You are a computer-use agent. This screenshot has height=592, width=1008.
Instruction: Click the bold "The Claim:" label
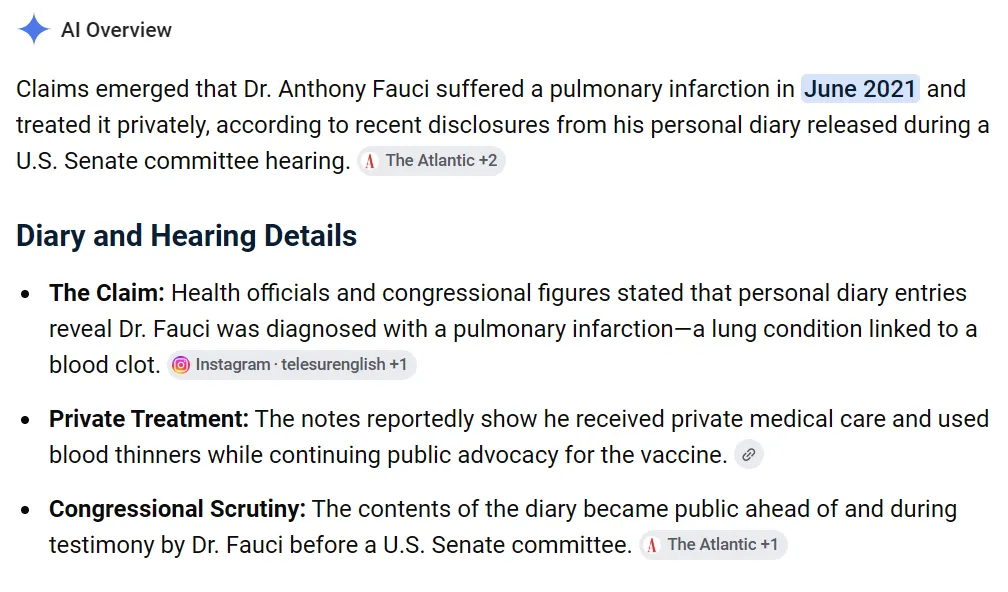pos(107,293)
